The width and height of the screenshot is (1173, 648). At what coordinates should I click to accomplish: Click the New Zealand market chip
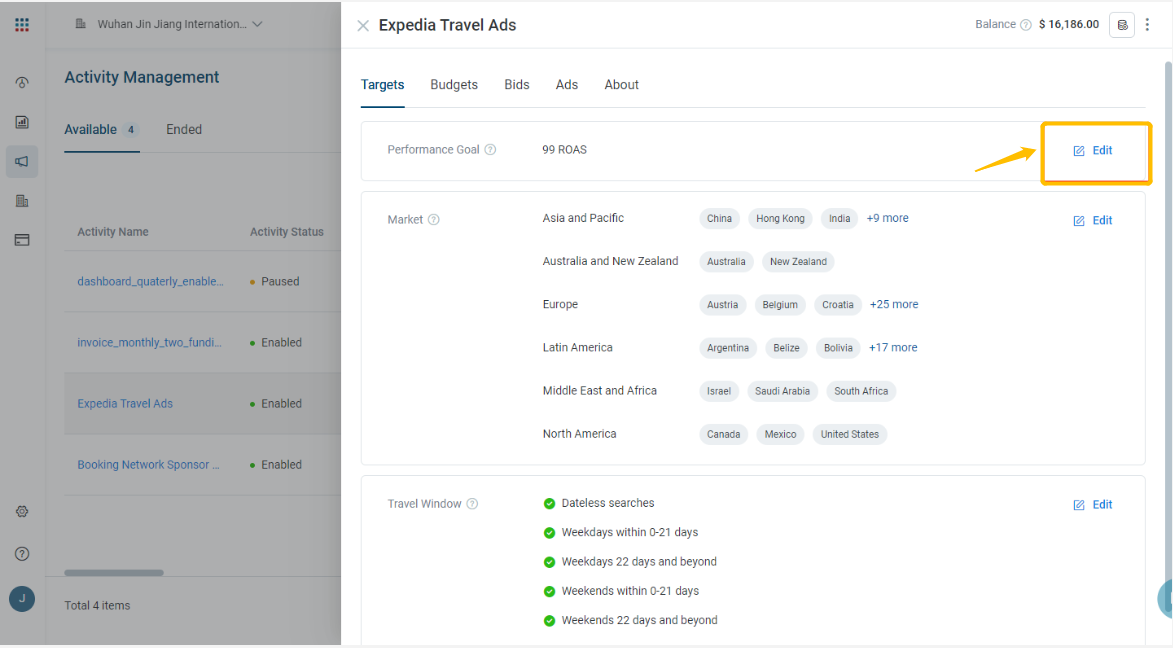(x=798, y=262)
